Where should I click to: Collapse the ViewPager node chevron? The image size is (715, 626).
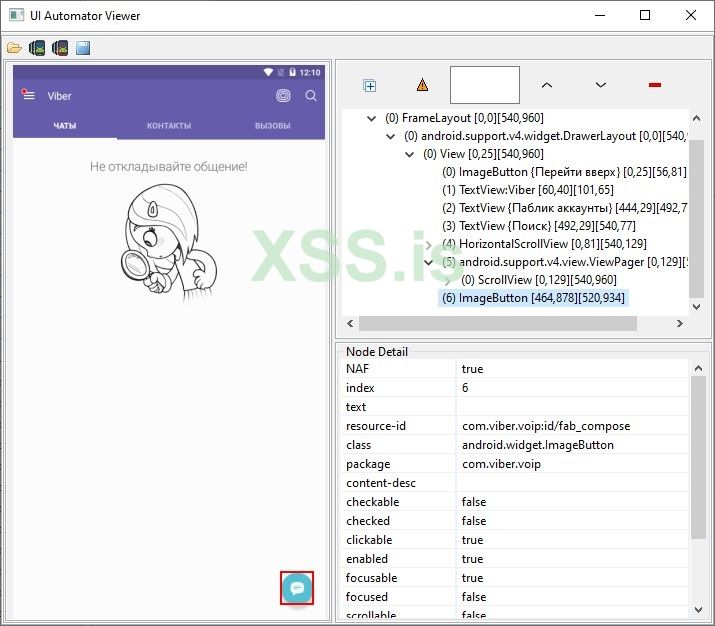[428, 262]
